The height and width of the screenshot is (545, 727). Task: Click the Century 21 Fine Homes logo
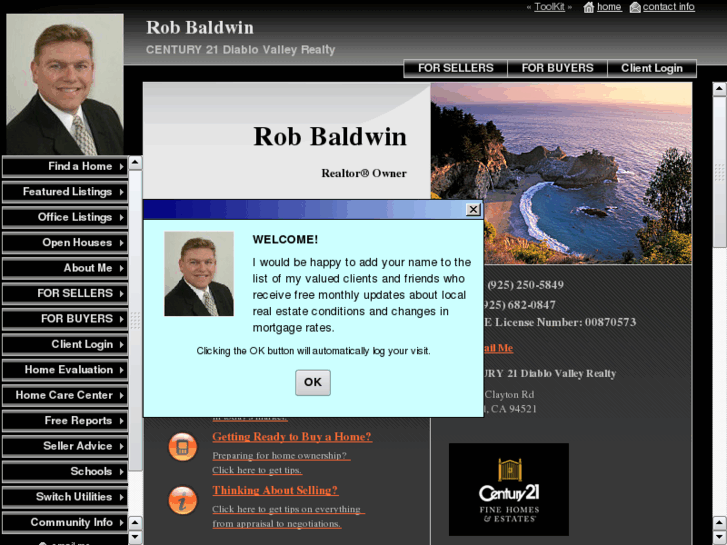(x=509, y=489)
